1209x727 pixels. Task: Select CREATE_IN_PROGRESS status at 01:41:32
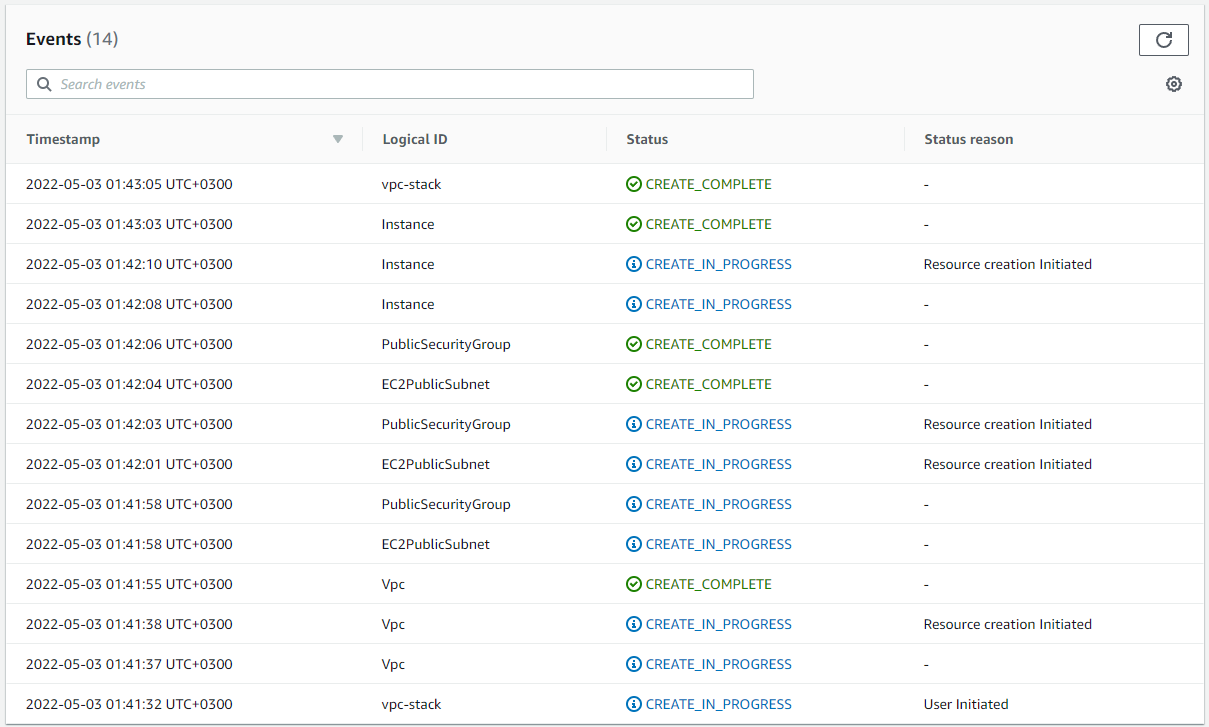pos(719,704)
